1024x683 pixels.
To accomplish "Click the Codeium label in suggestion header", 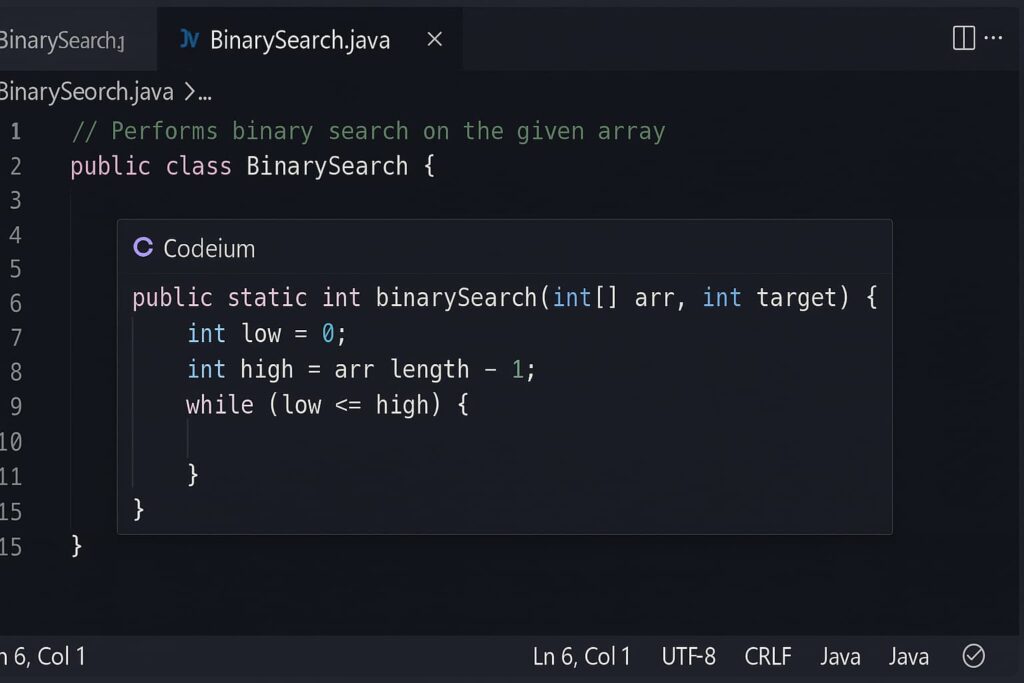I will pyautogui.click(x=209, y=249).
